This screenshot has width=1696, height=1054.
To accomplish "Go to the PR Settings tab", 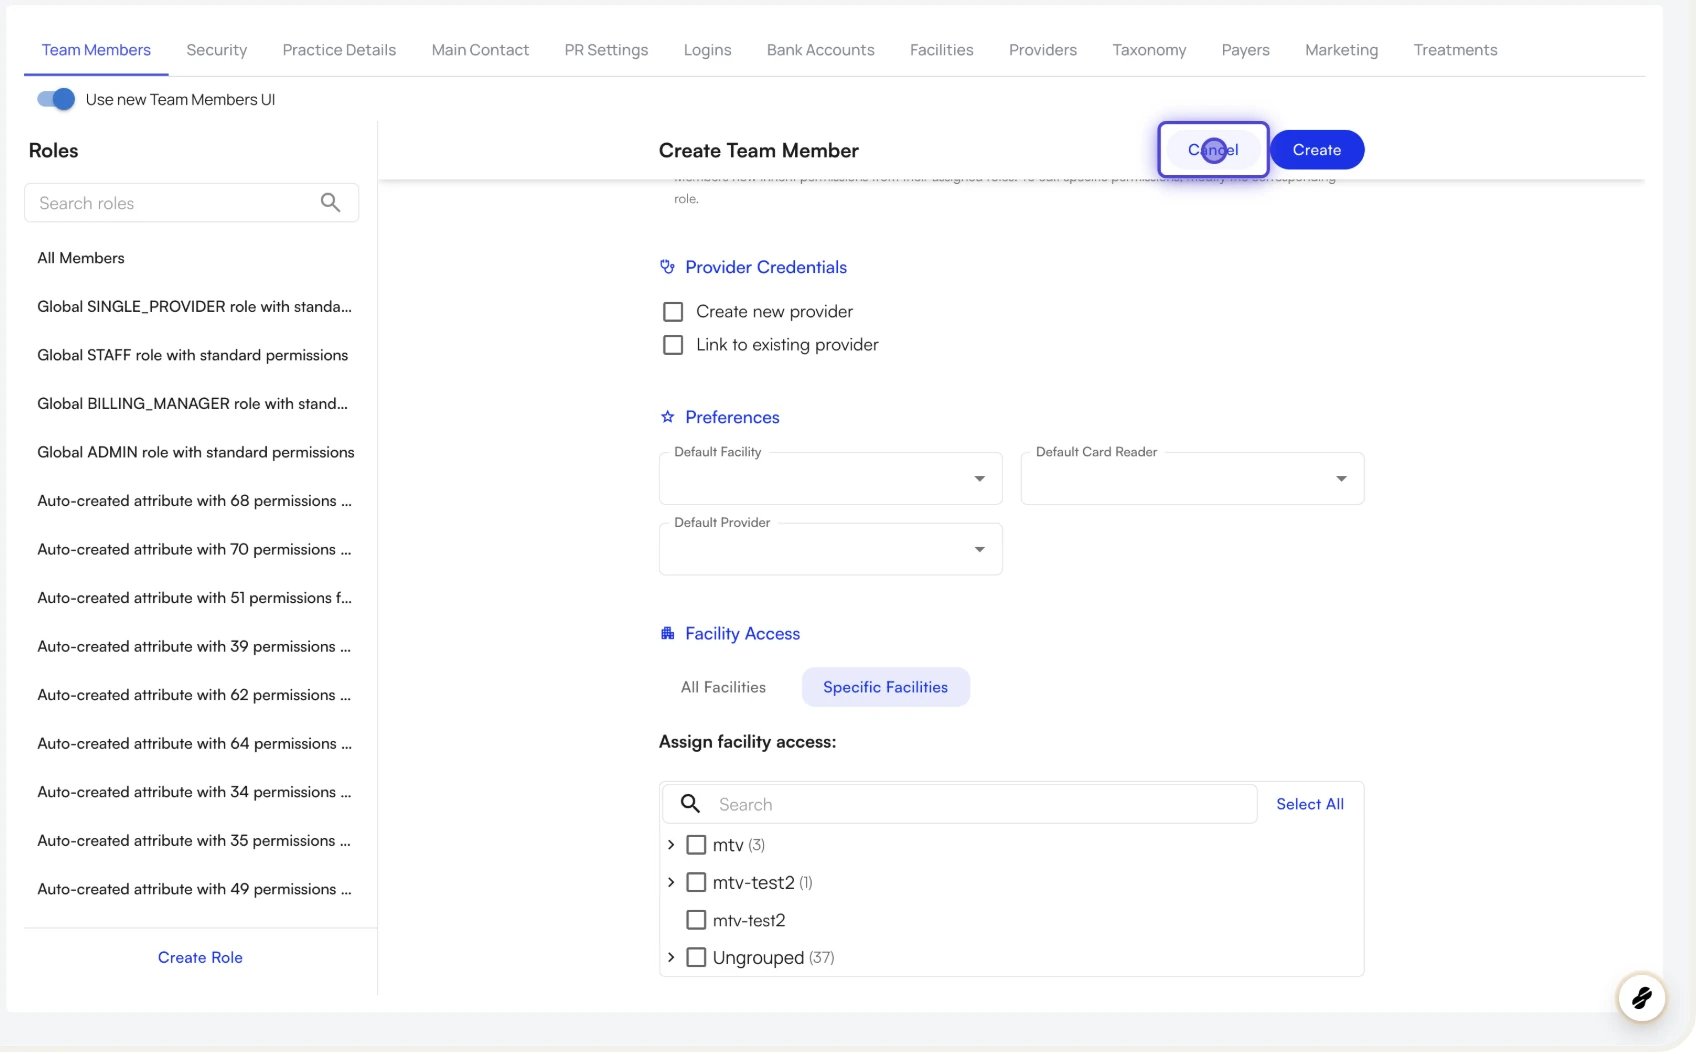I will pyautogui.click(x=606, y=50).
